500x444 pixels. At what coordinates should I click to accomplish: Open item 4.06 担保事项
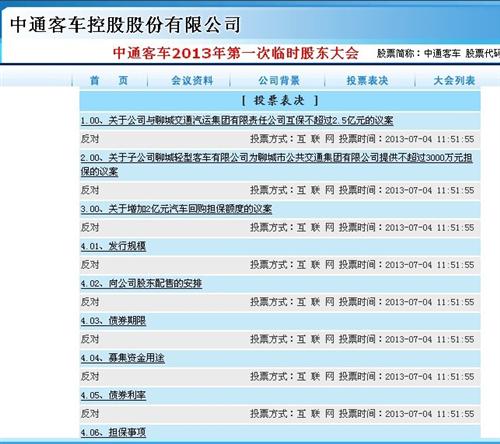113,433
